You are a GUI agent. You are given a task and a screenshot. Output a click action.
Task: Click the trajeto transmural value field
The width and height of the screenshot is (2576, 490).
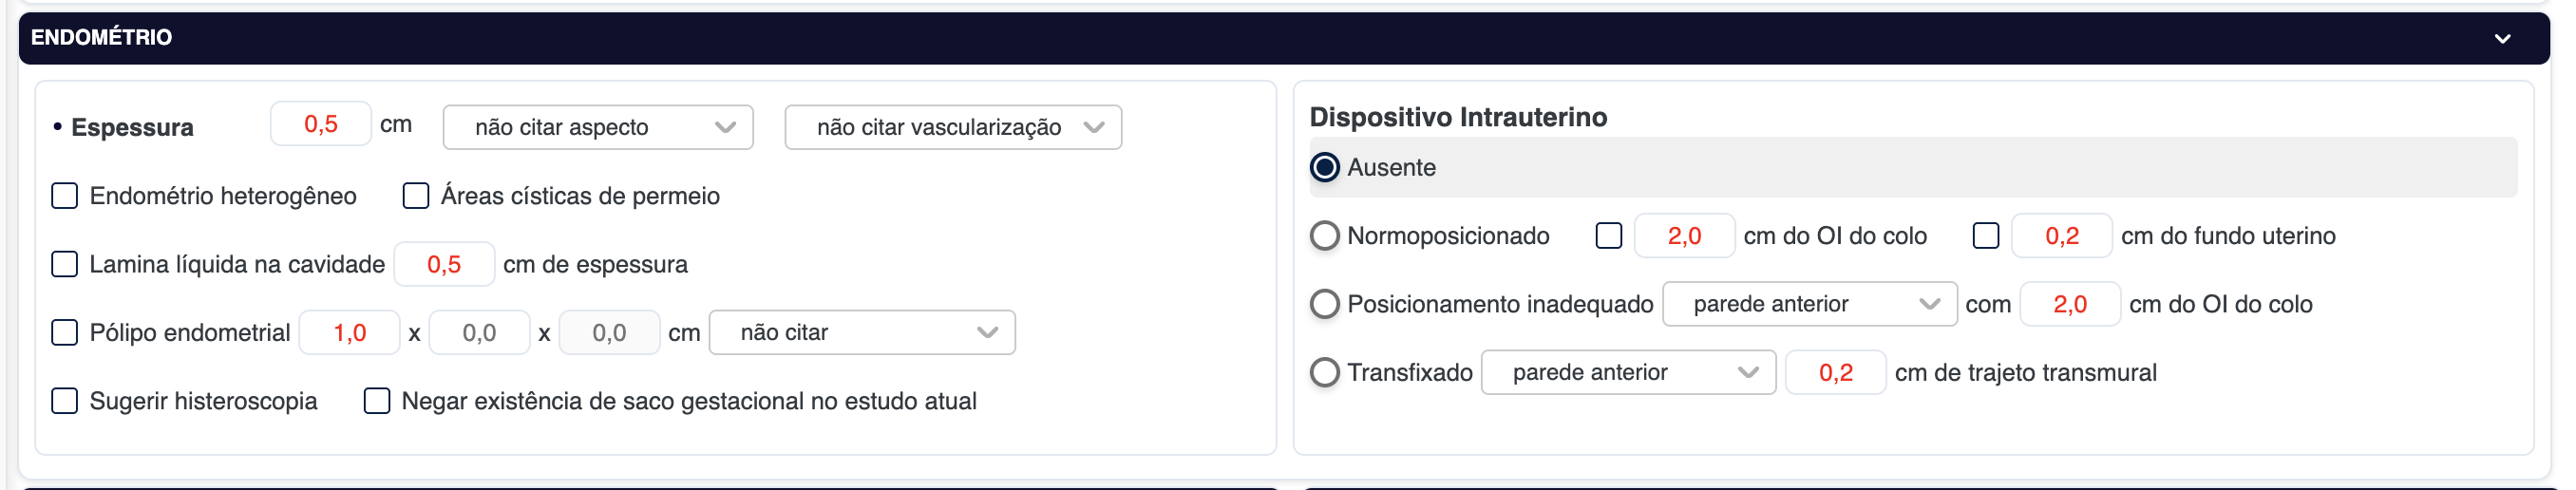(1835, 372)
